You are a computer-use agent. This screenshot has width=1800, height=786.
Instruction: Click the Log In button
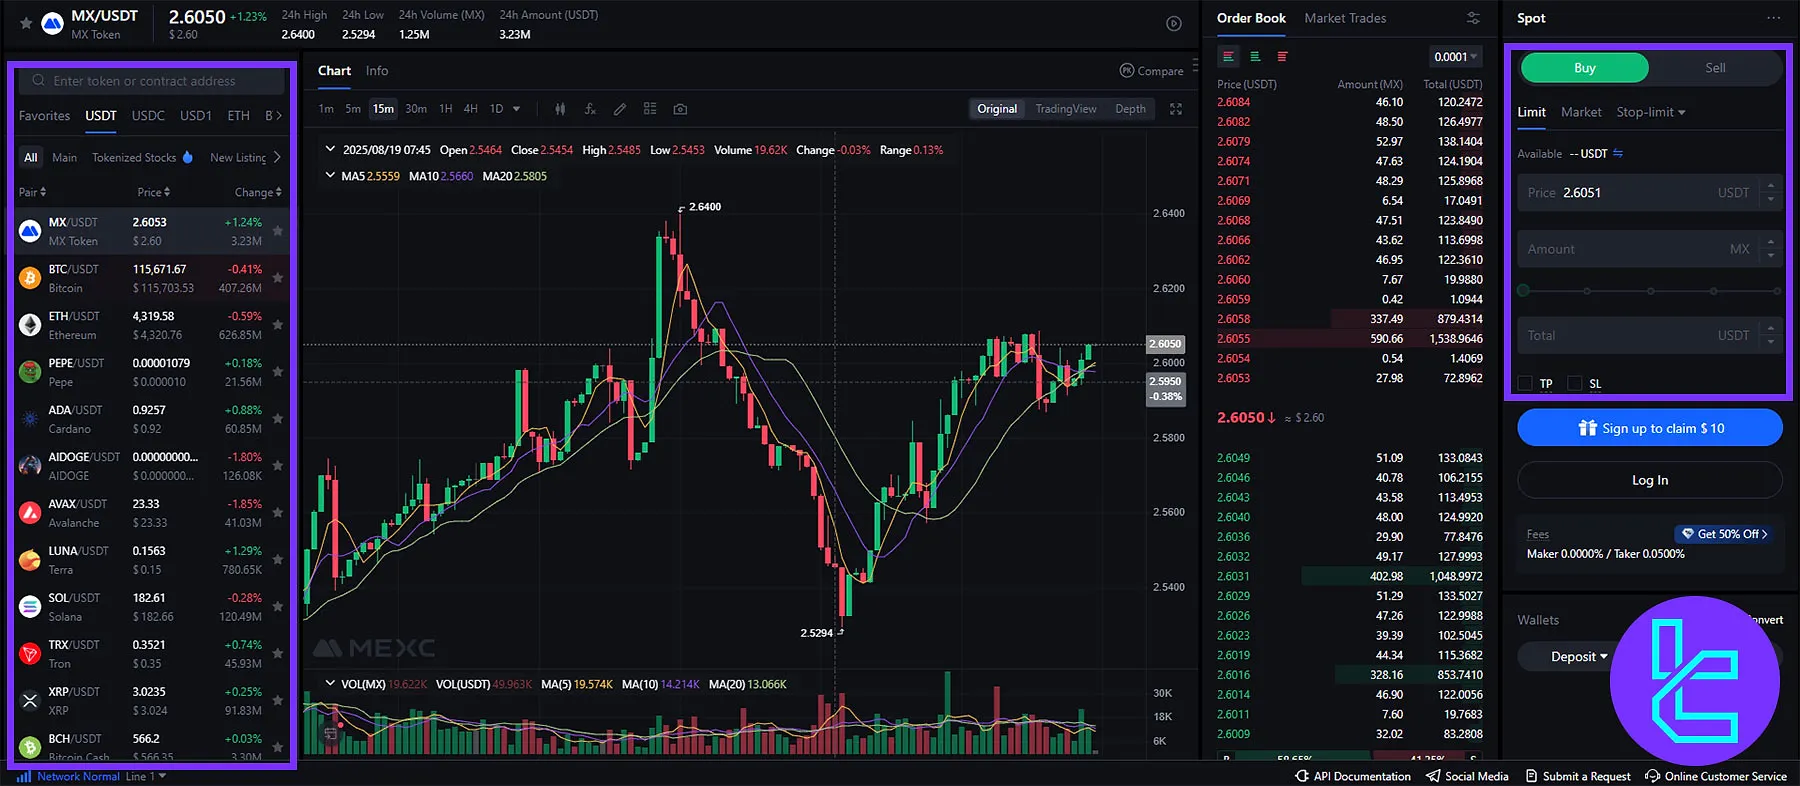pos(1649,480)
